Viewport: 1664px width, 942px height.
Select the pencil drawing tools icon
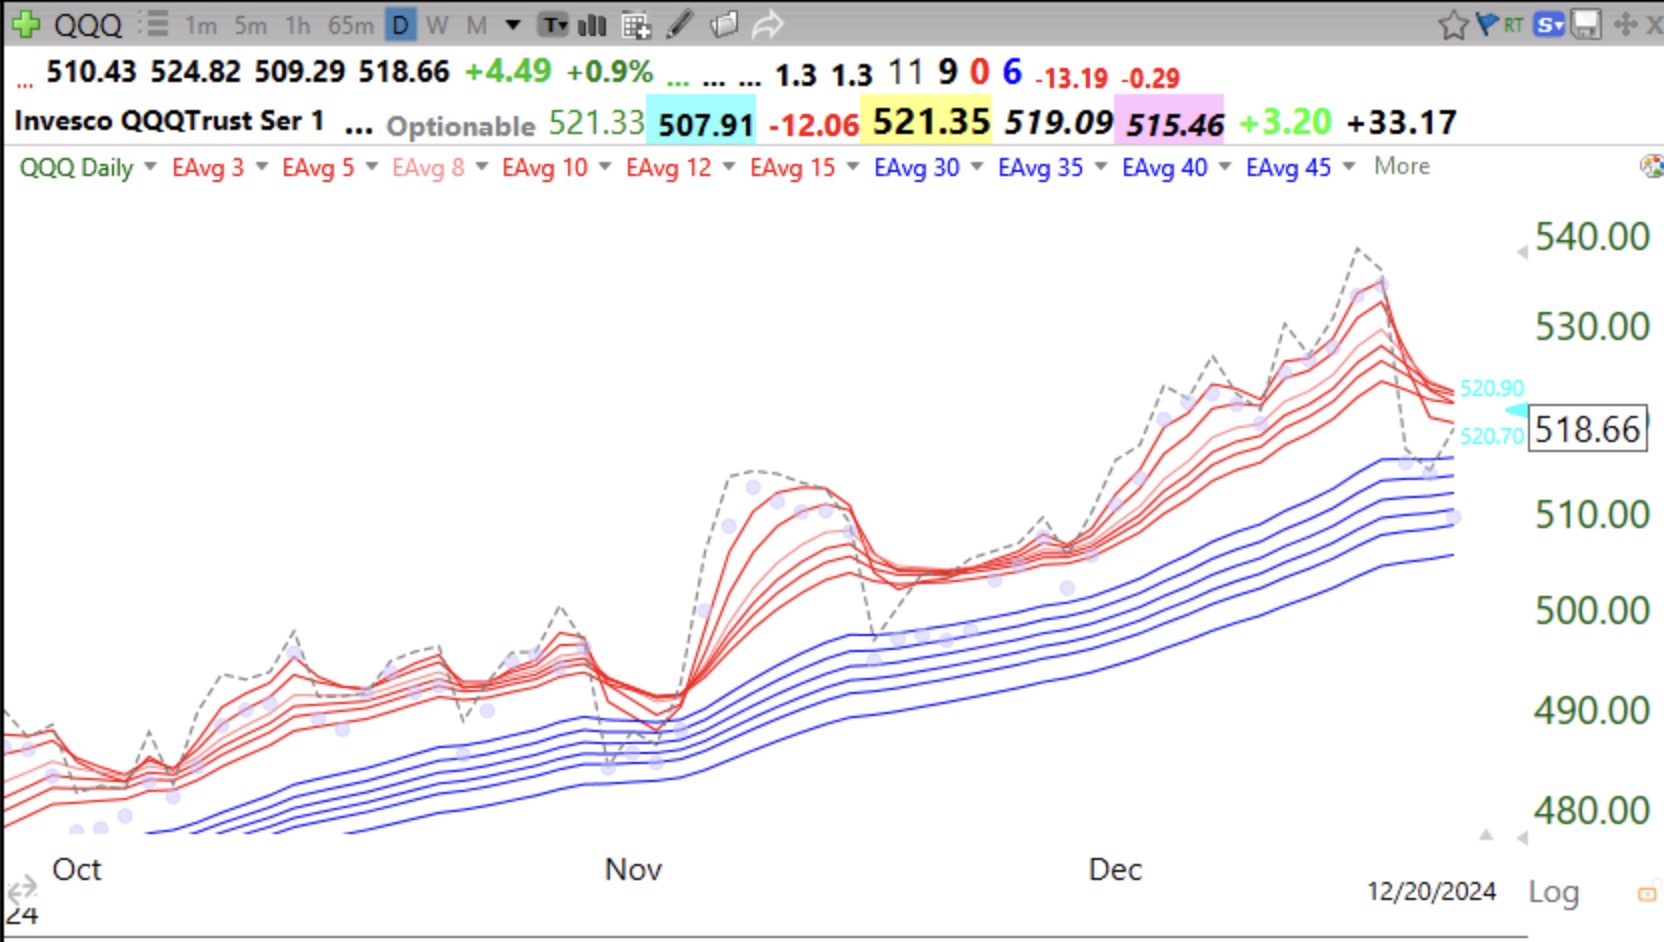(680, 24)
